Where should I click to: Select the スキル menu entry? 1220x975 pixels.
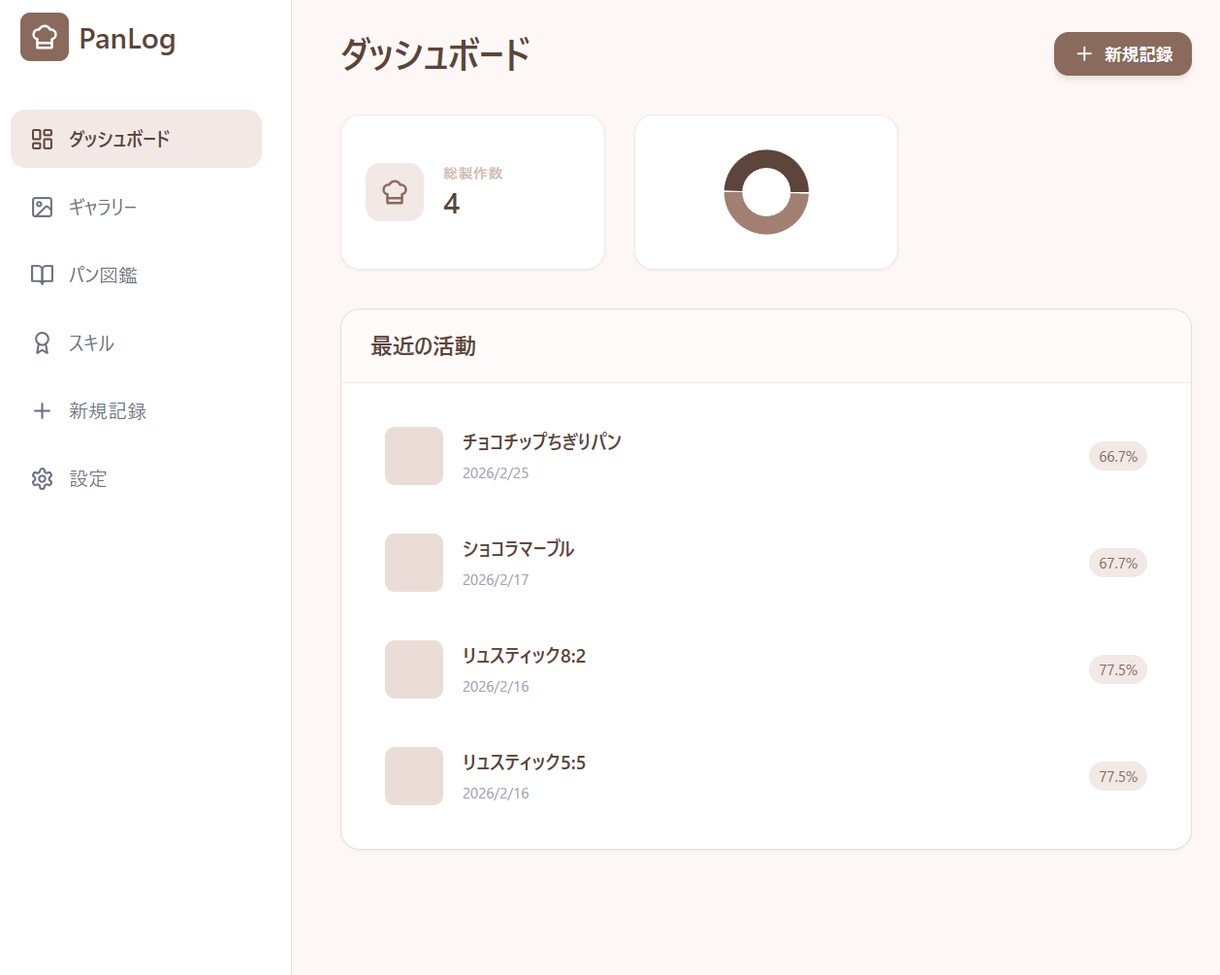click(x=136, y=343)
